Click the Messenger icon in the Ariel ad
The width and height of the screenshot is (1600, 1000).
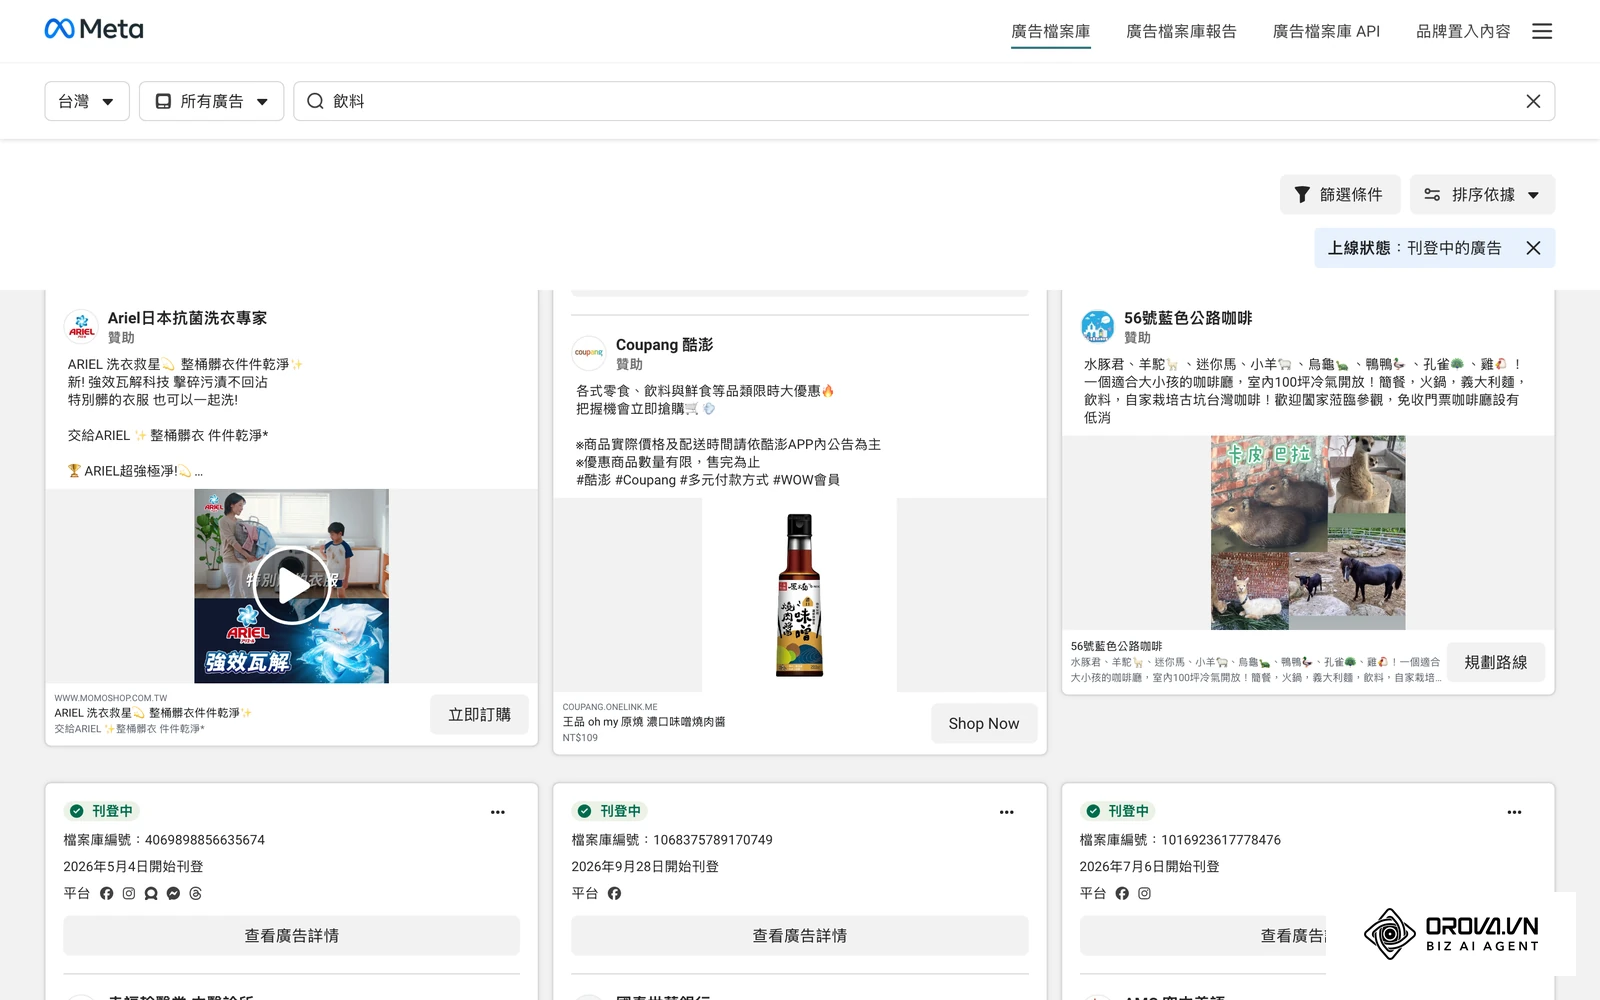click(x=173, y=893)
